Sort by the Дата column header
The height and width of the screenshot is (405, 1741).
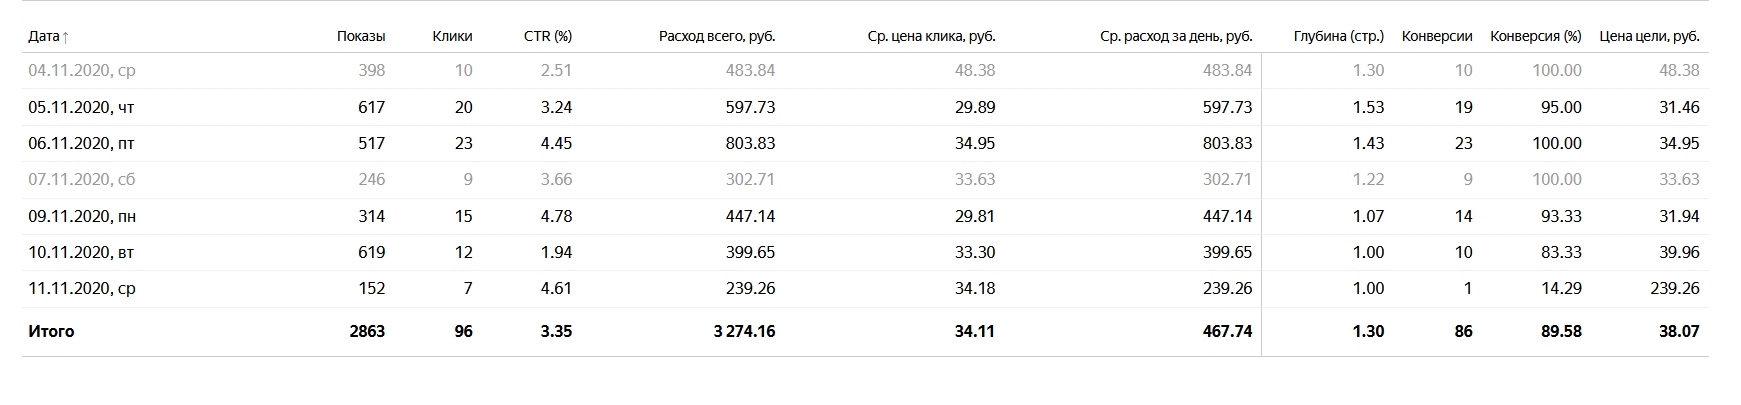49,36
